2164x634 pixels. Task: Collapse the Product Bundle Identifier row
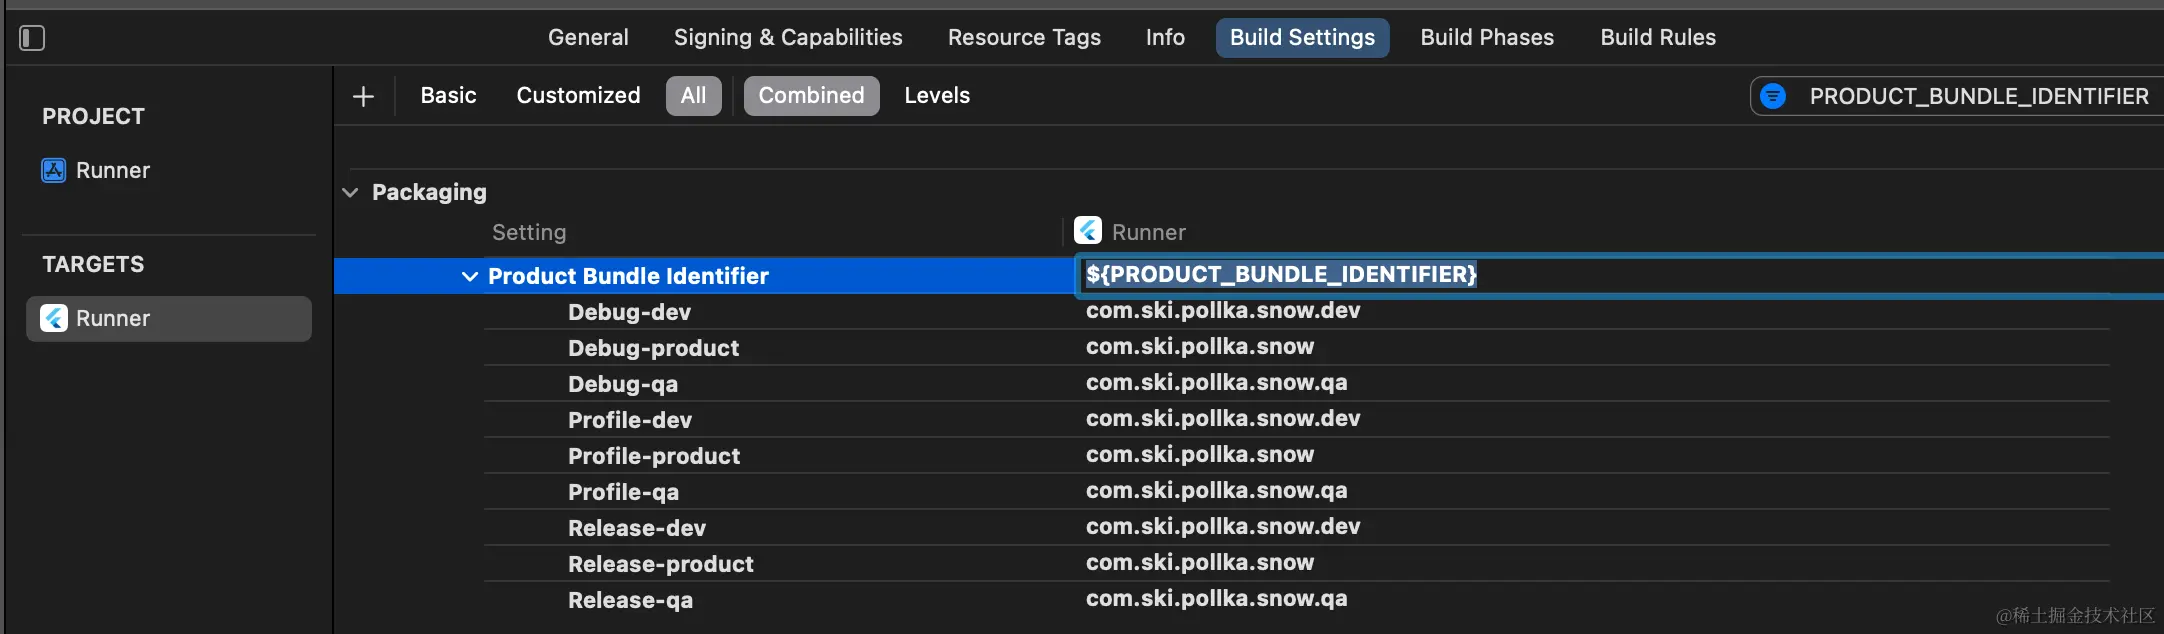tap(469, 276)
